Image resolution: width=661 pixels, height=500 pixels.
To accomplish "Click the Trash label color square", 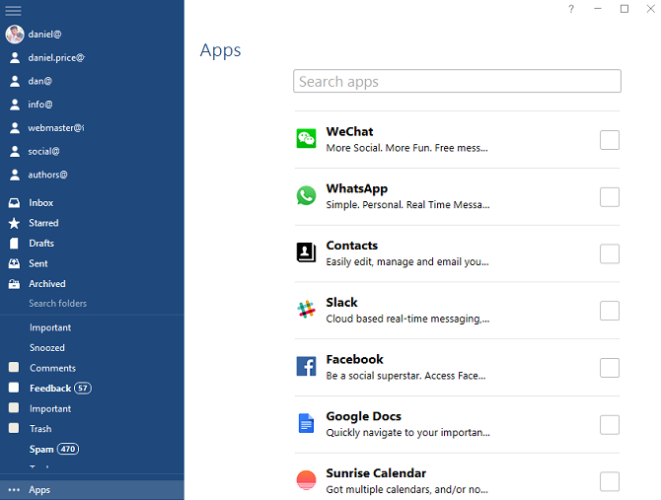I will coord(14,428).
